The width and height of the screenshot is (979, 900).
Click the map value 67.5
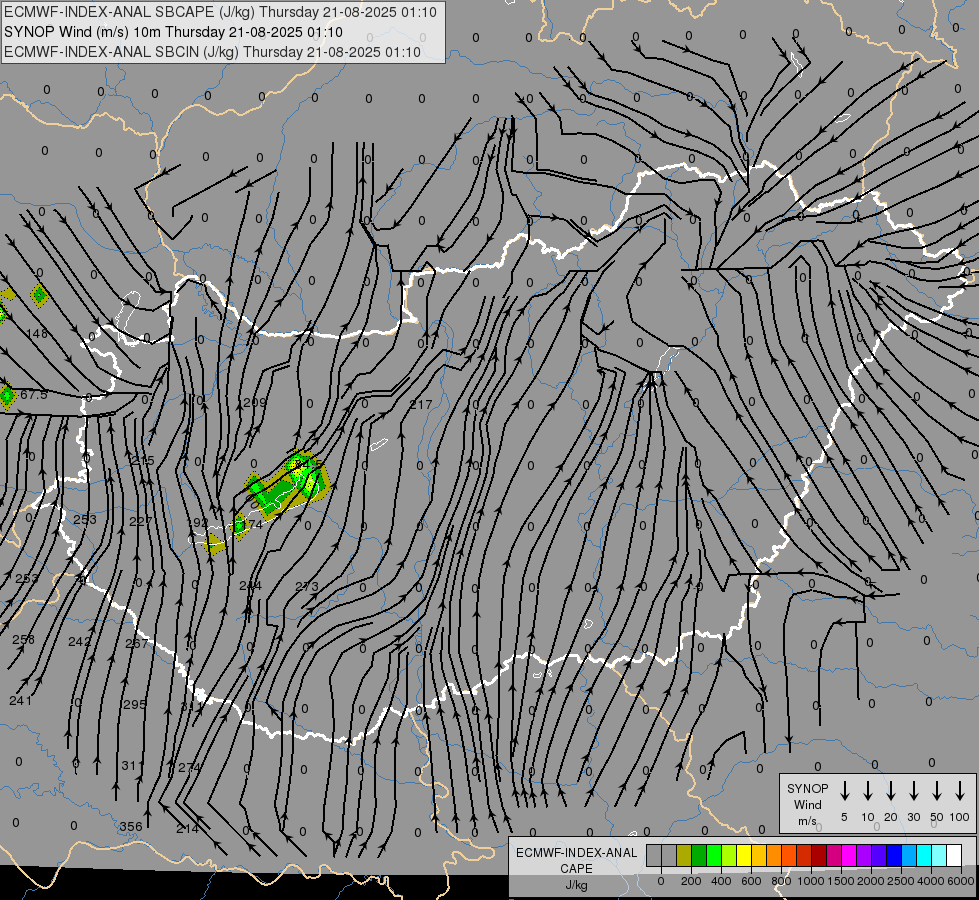coord(34,395)
